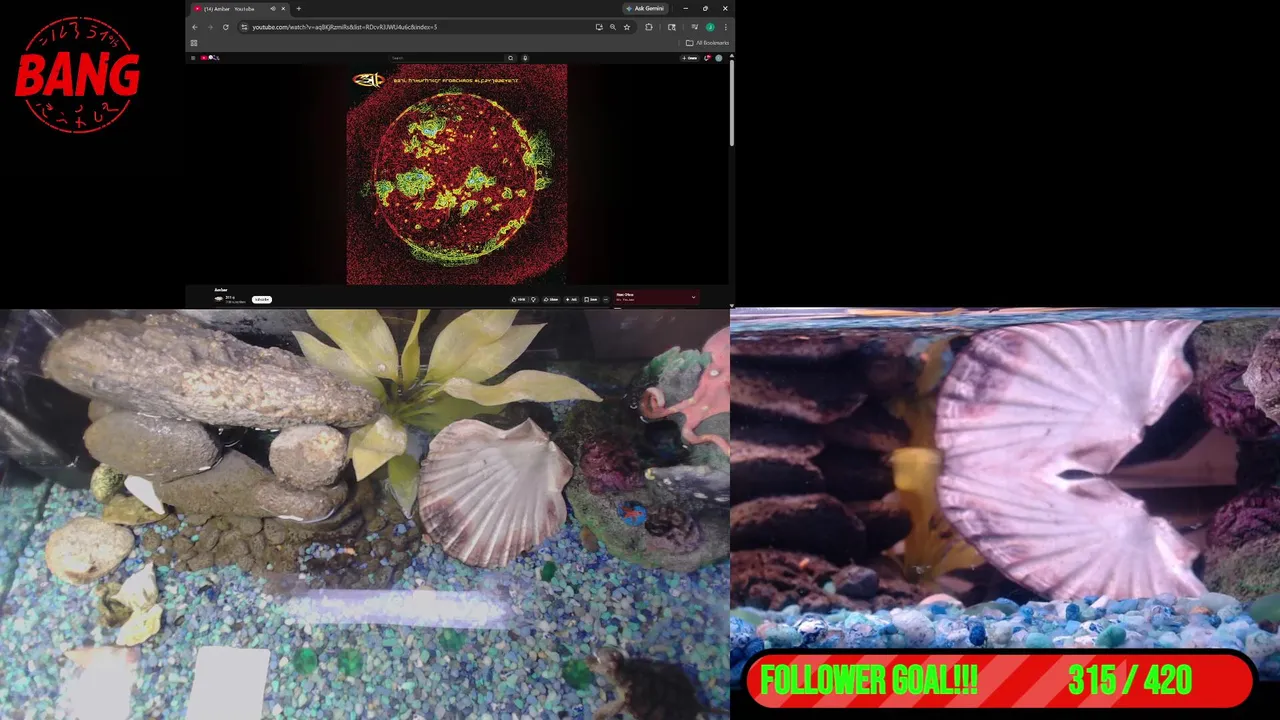Click the FOLLOWER GOAL!!! banner text
The image size is (1280, 720).
pos(869,681)
